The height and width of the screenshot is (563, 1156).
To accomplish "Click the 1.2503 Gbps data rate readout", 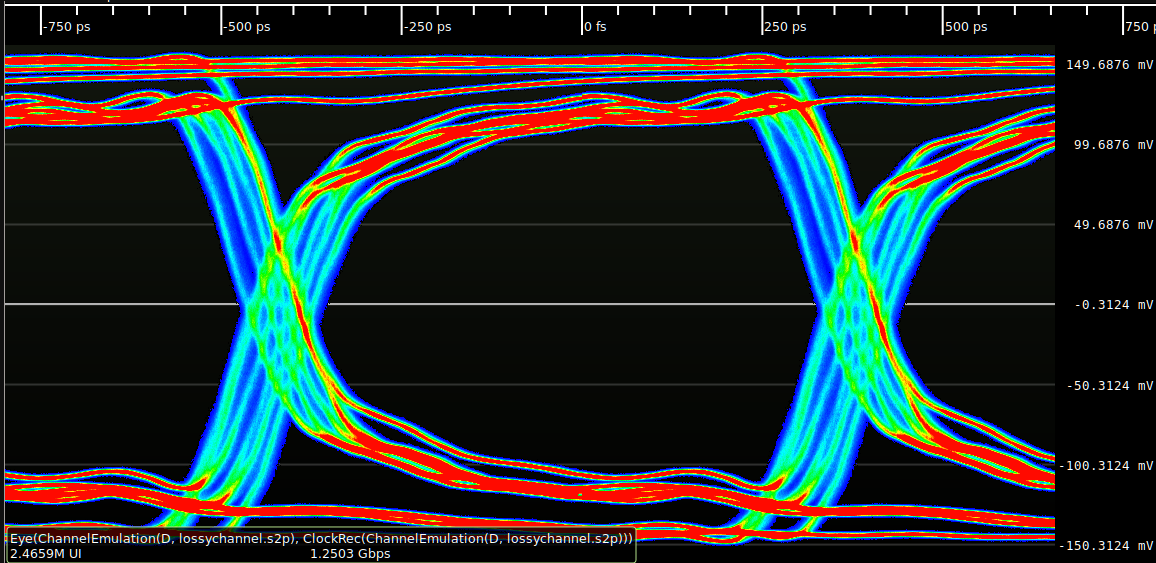I will (x=350, y=553).
